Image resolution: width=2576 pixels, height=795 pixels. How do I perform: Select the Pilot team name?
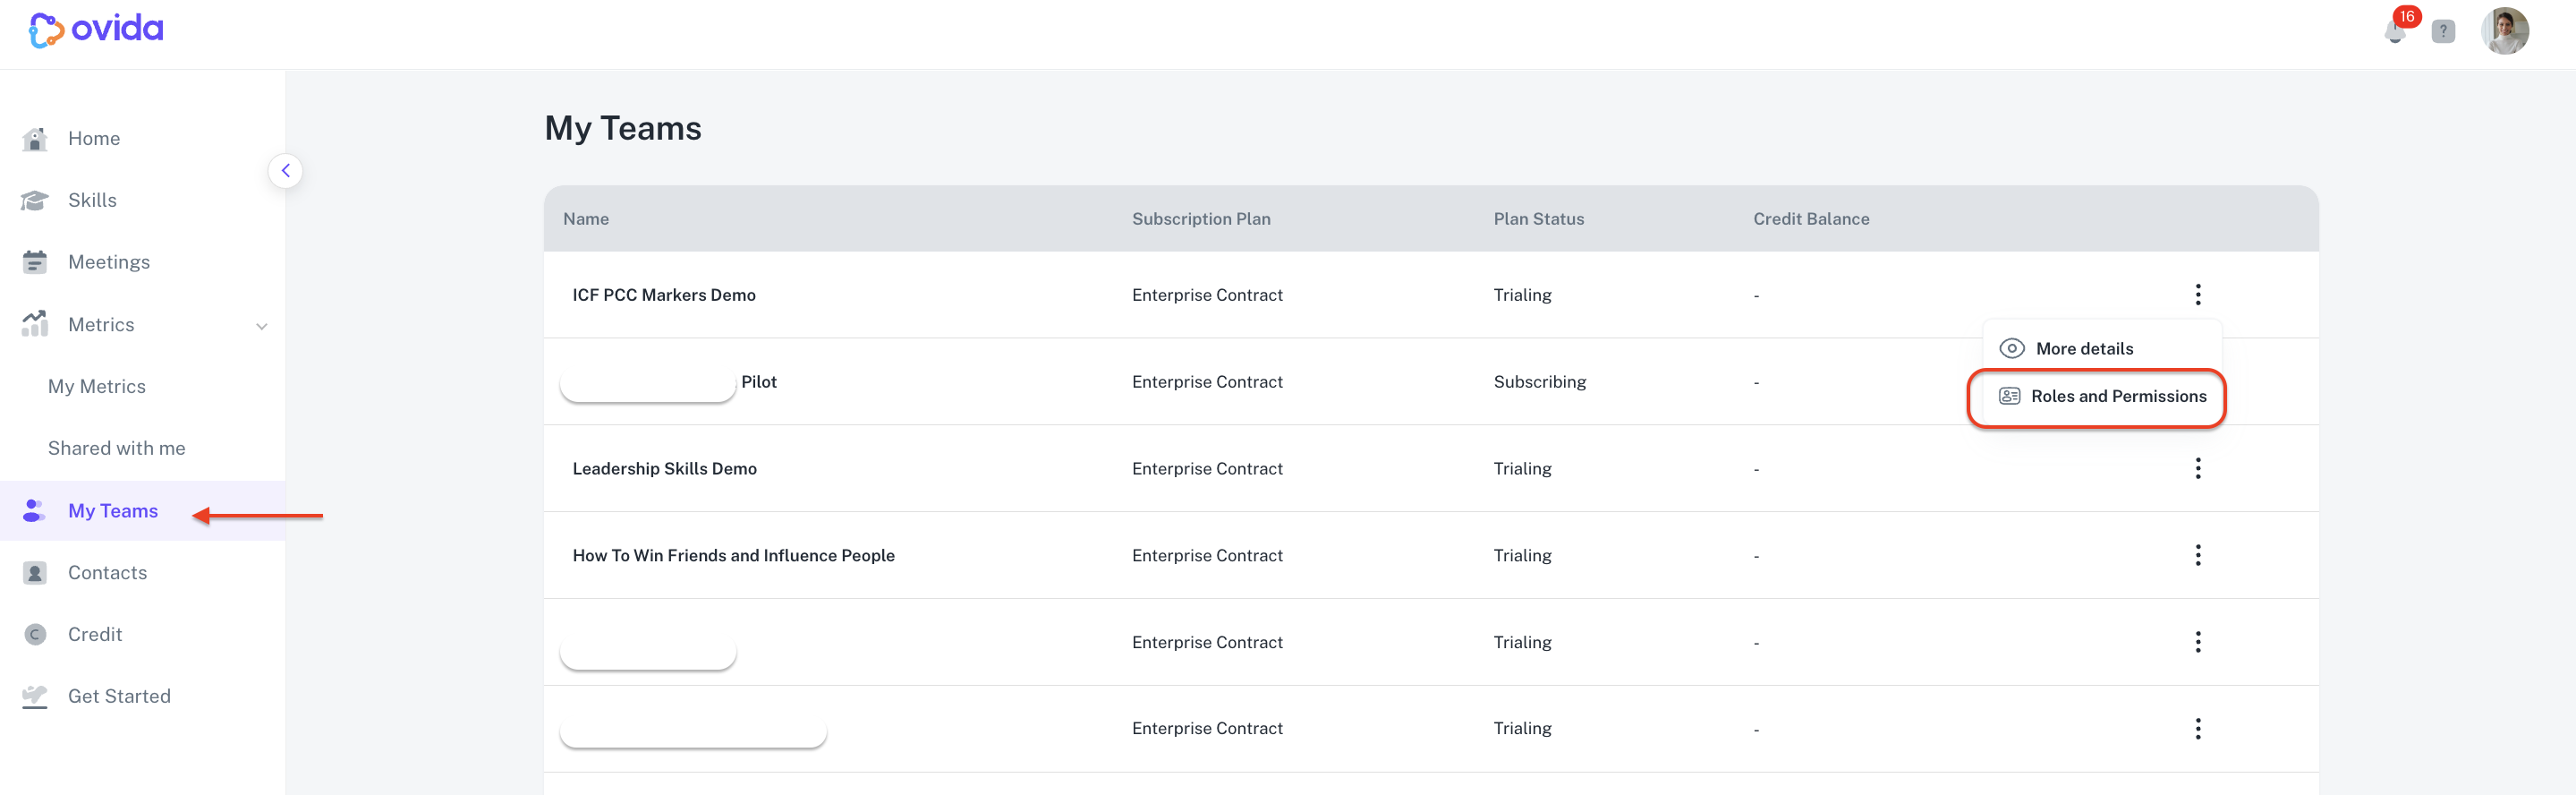[759, 381]
